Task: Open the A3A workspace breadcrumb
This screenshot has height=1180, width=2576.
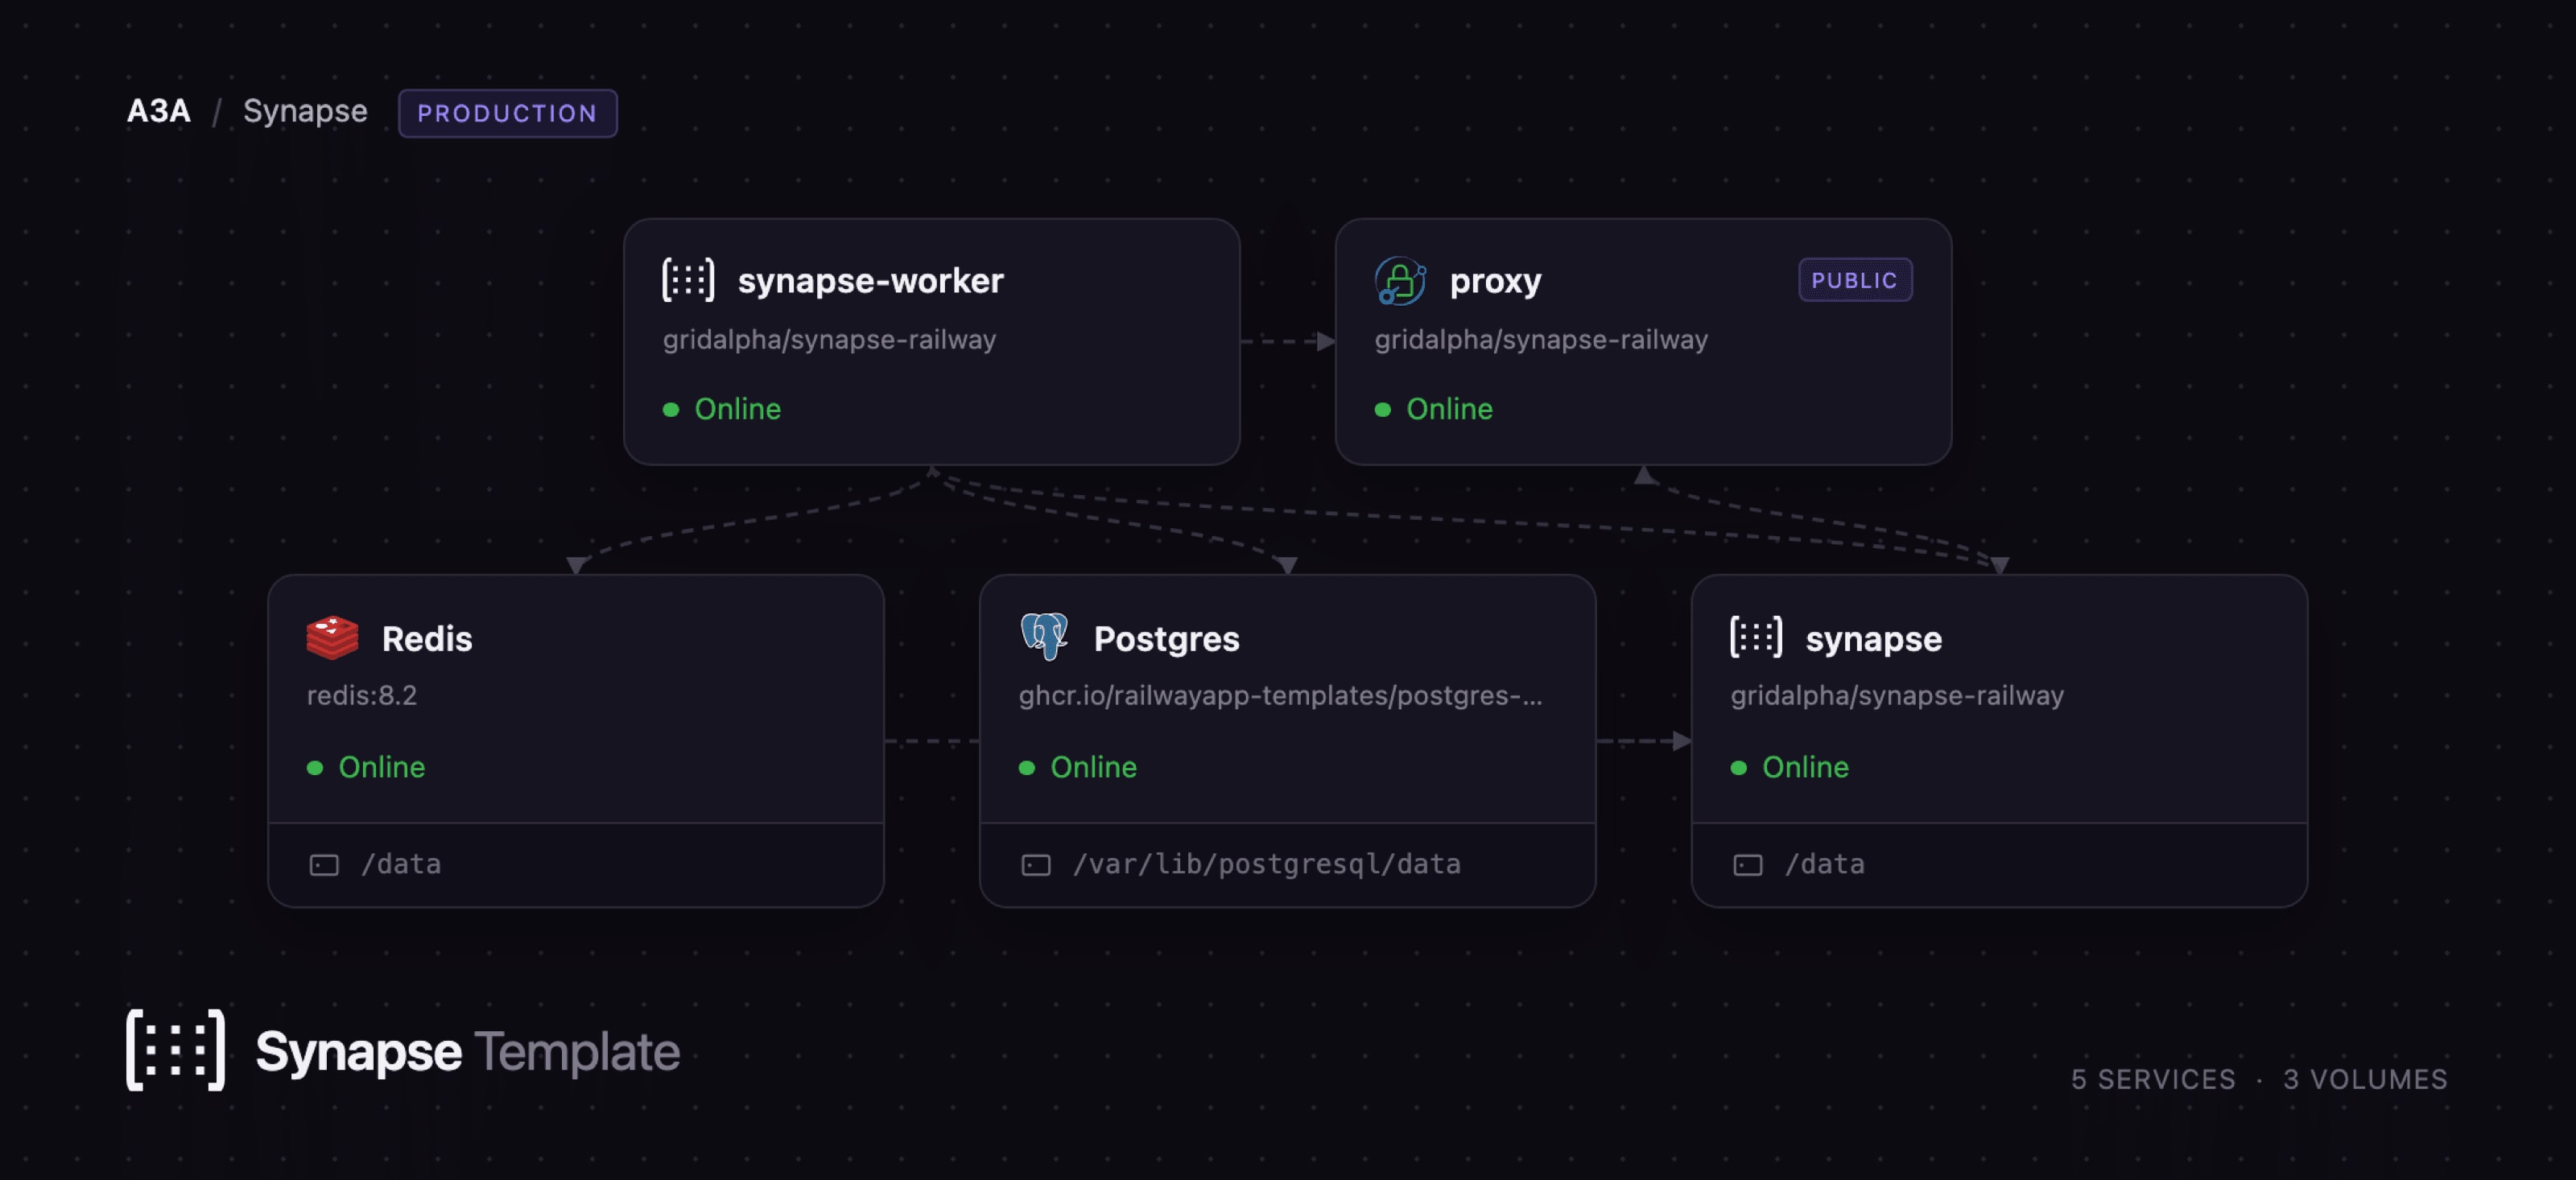Action: coord(158,111)
